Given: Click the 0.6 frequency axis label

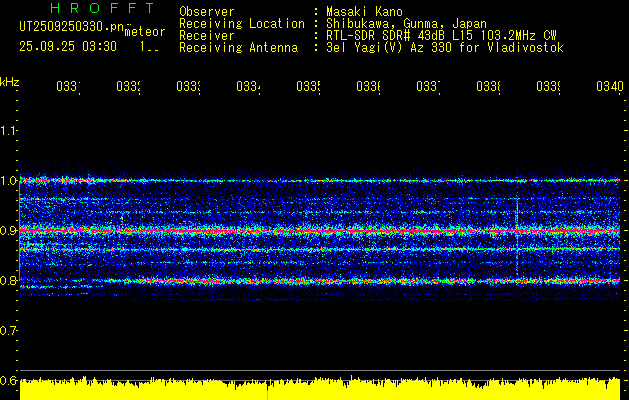Looking at the screenshot, I should [x=8, y=380].
